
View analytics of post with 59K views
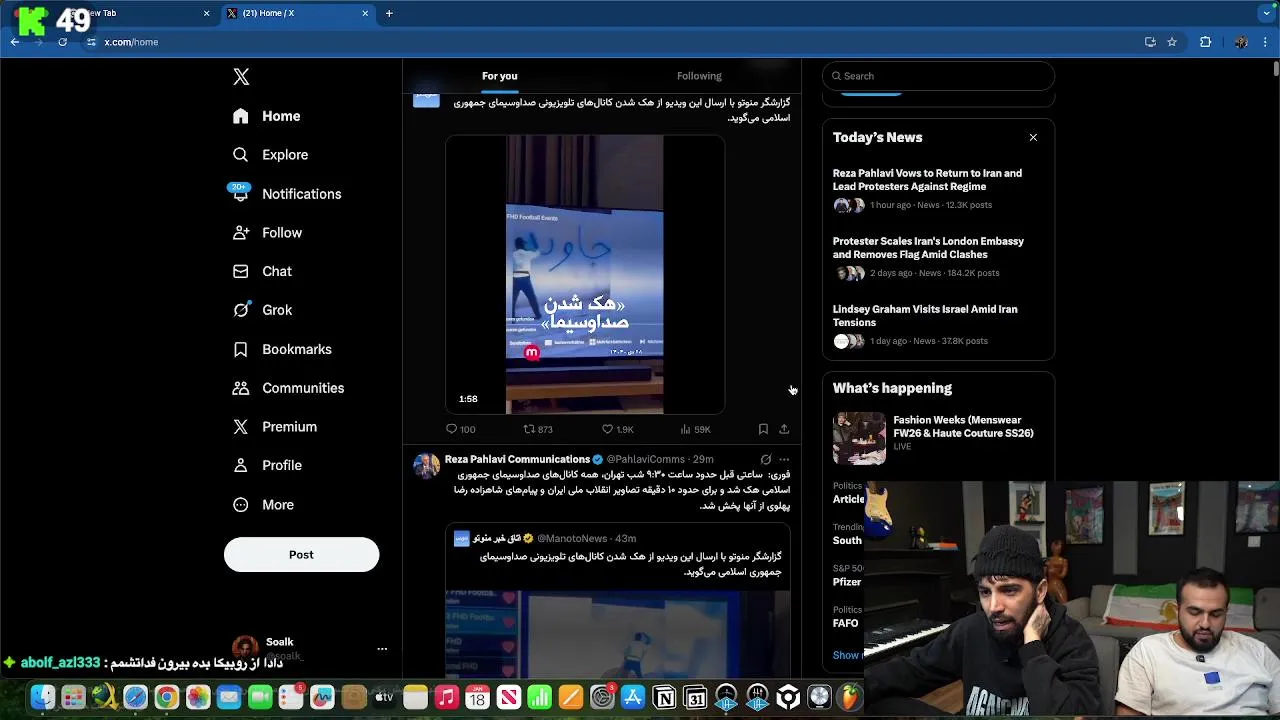click(x=695, y=429)
